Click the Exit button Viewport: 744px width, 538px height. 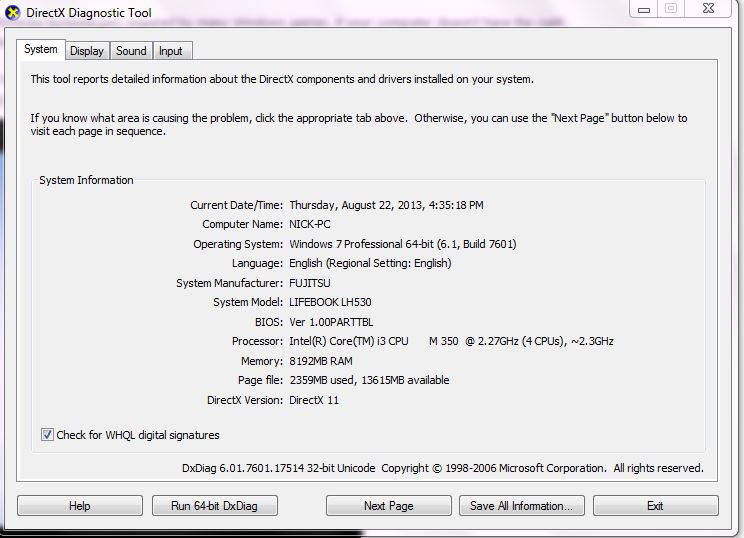[655, 506]
